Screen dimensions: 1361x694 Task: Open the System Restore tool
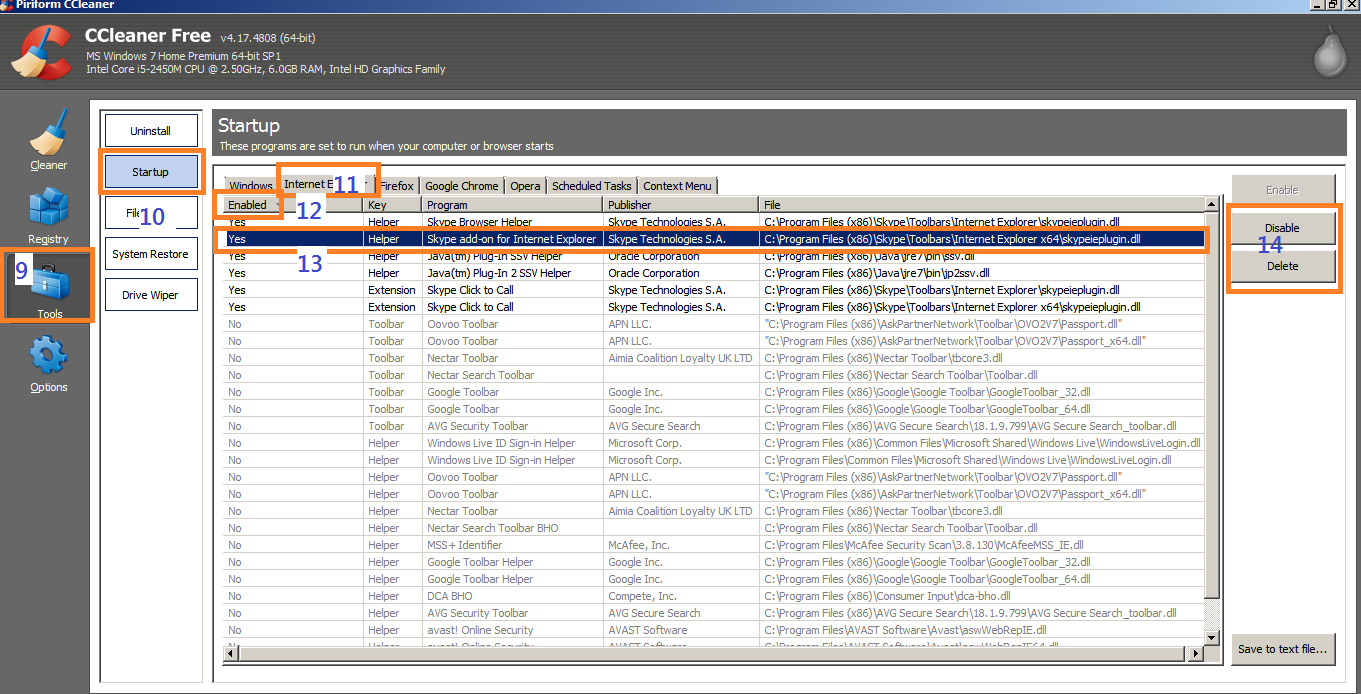pos(150,254)
